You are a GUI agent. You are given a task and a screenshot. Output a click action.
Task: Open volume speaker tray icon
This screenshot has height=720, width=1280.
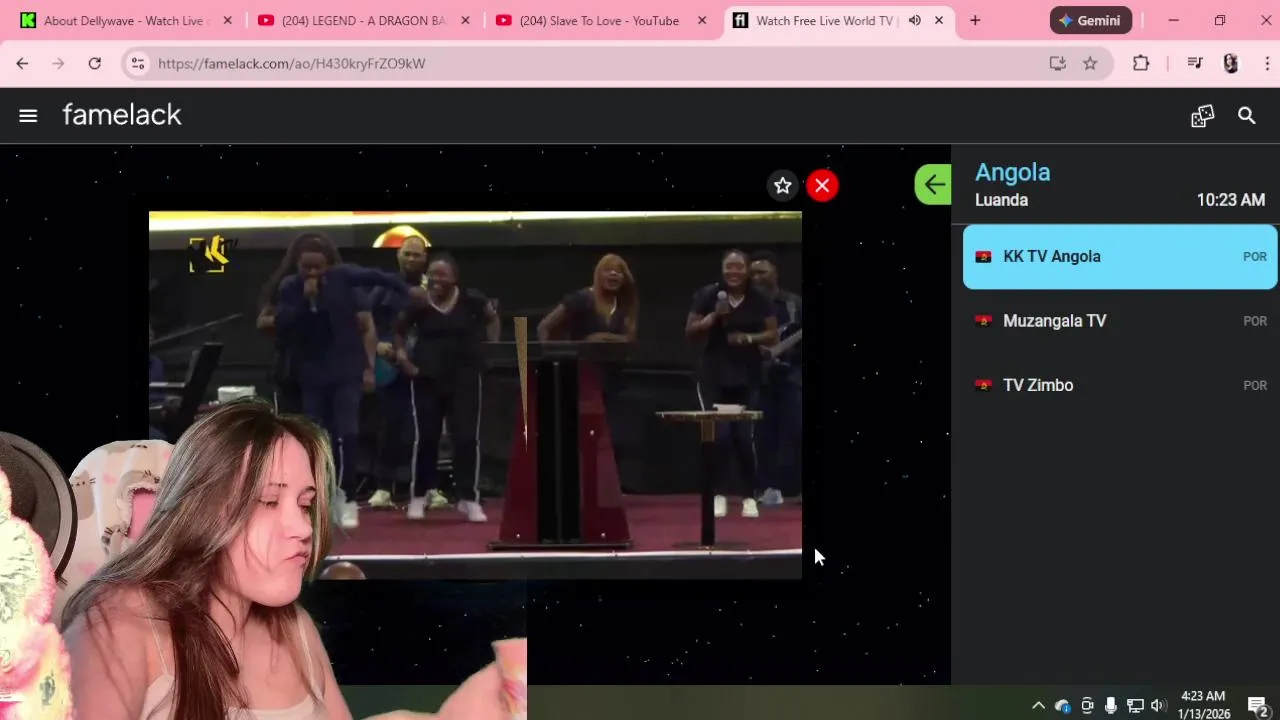[x=1158, y=705]
